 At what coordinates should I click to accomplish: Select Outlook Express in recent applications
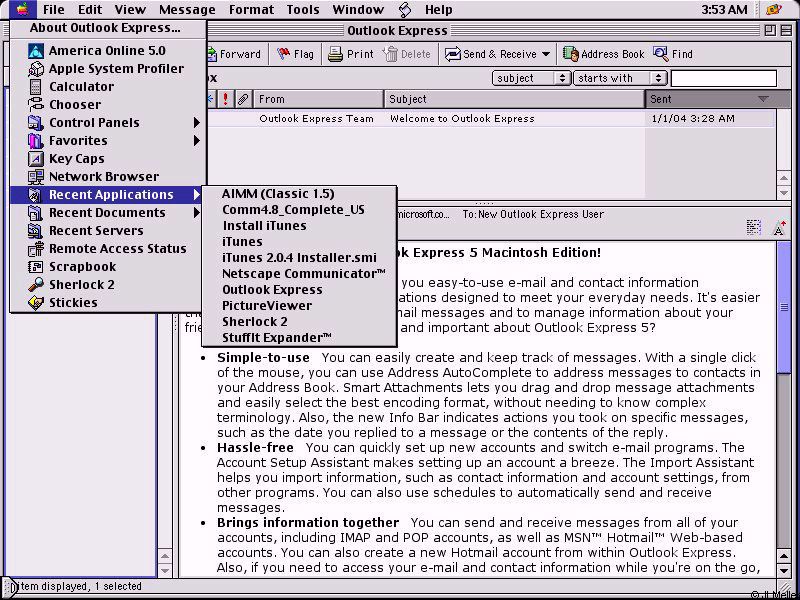(299, 290)
